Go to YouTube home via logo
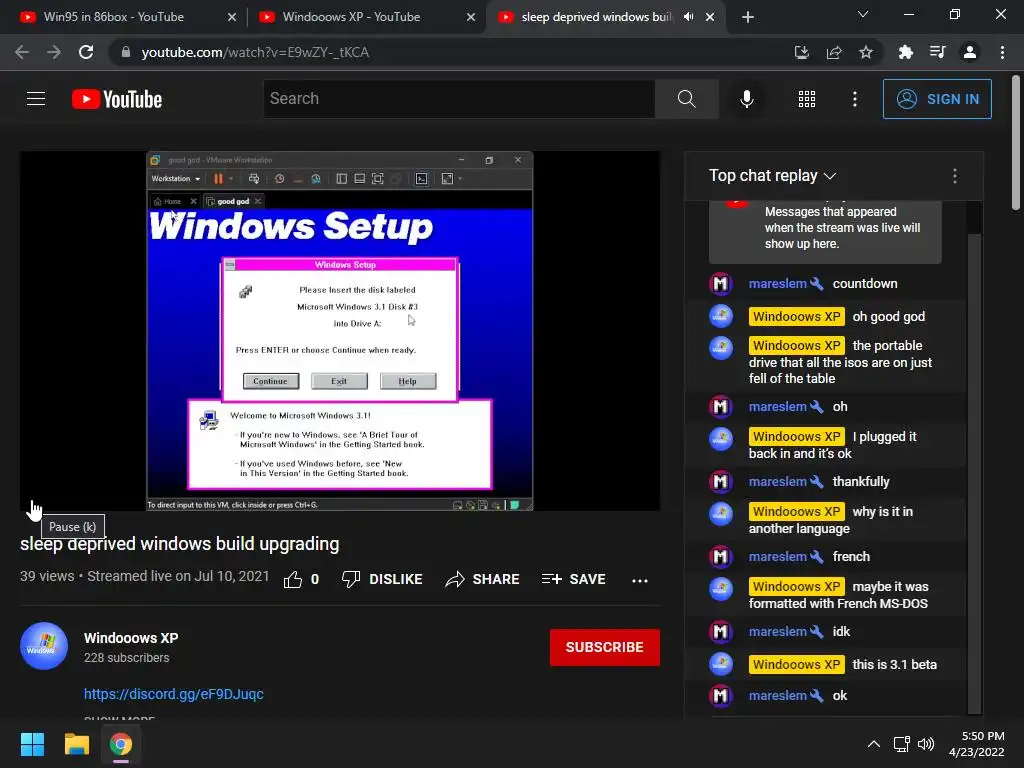The height and width of the screenshot is (768, 1024). point(117,99)
